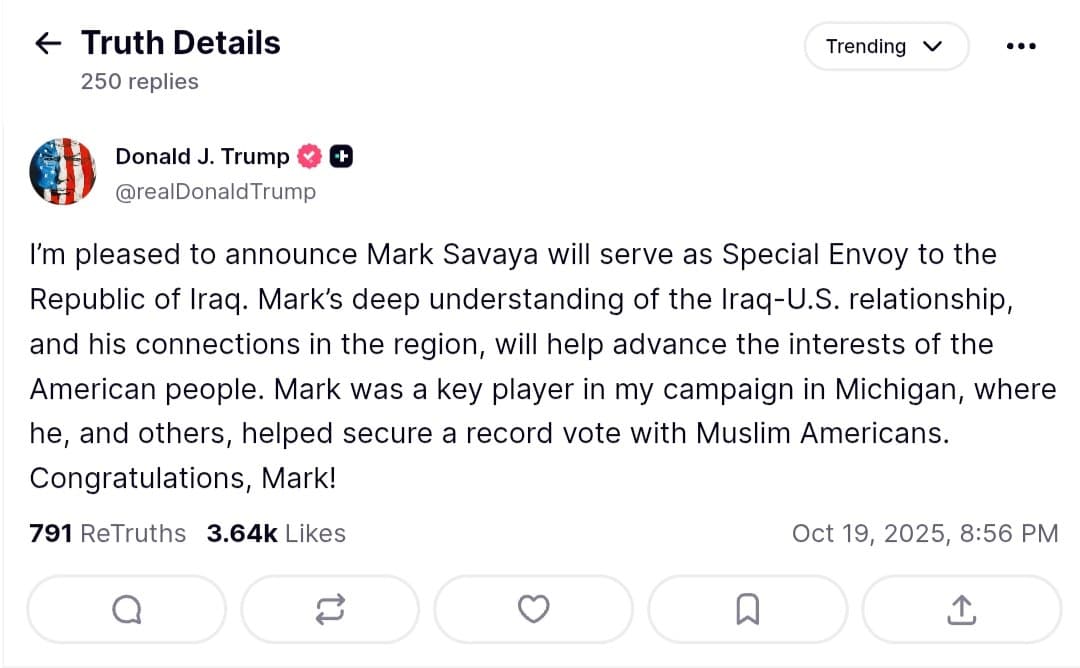Select the Truth Details header
The height and width of the screenshot is (668, 1080).
(x=180, y=42)
